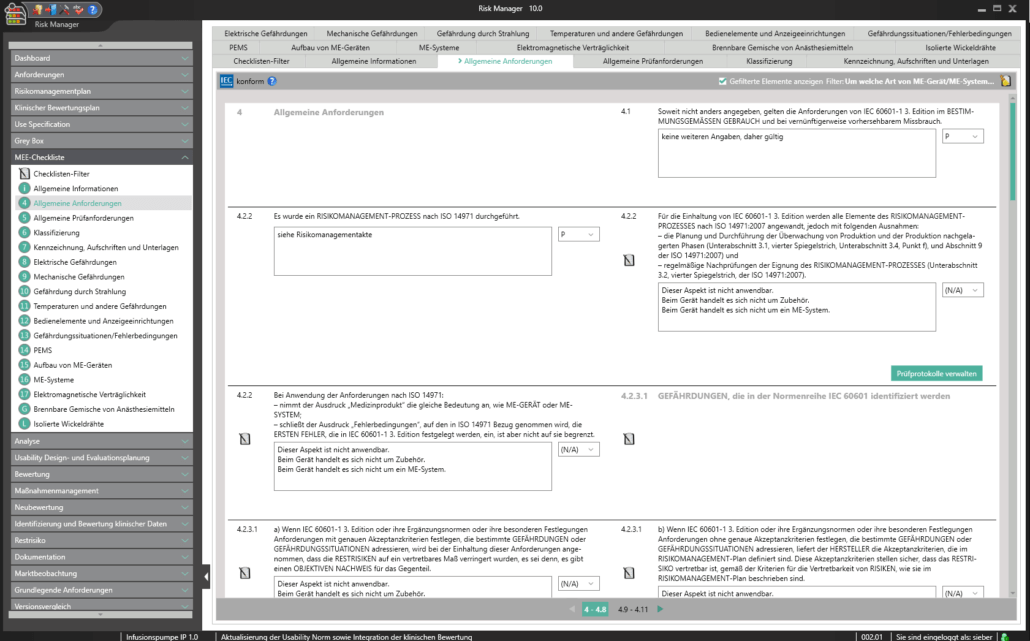Image resolution: width=1030 pixels, height=641 pixels.
Task: Toggle Gefilterte Elemente anzeigen checkbox
Action: [723, 81]
